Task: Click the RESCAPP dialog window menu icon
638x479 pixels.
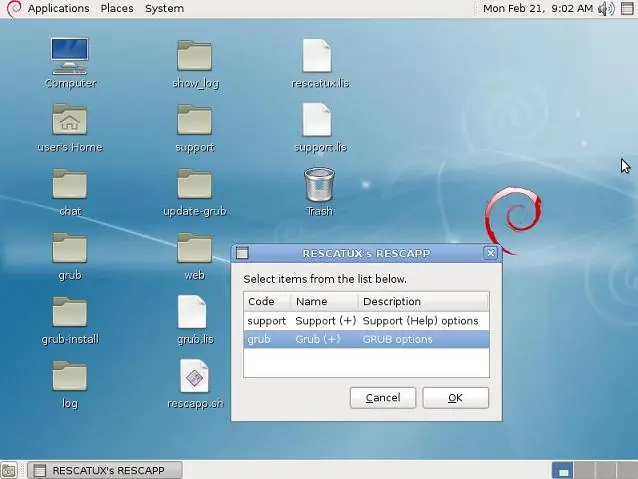Action: (242, 253)
